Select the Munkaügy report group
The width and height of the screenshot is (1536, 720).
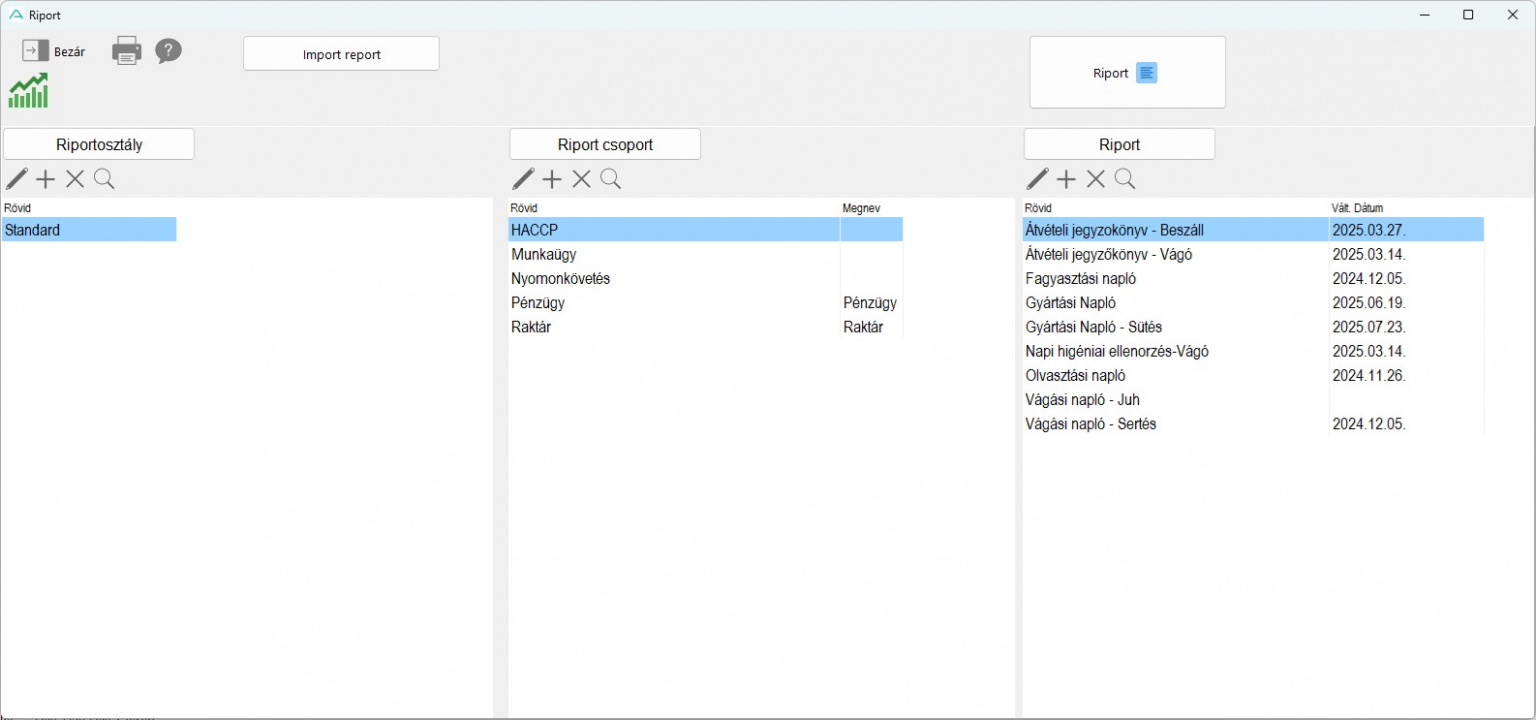pyautogui.click(x=544, y=255)
